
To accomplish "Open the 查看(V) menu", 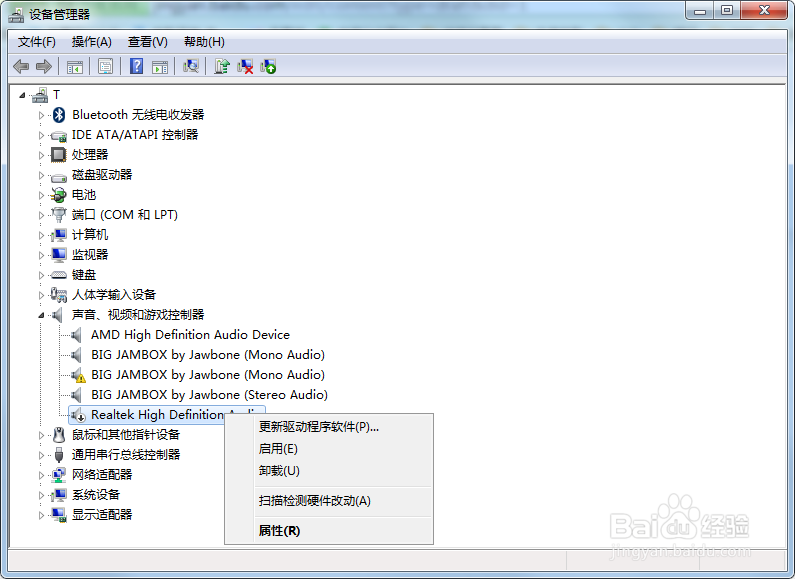I will [148, 42].
